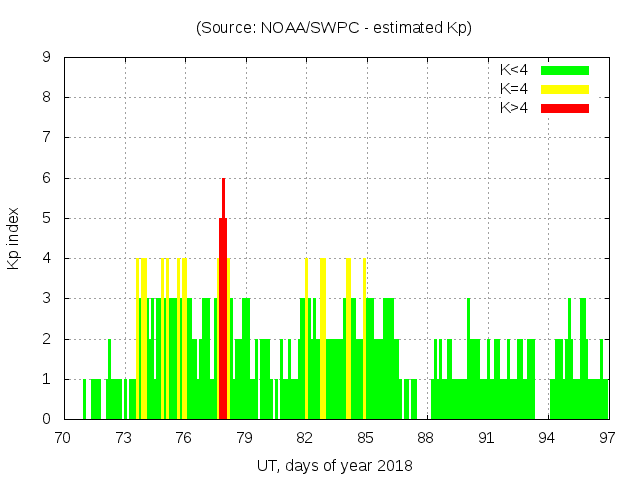Click x-axis tick label 76
The width and height of the screenshot is (640, 480).
pos(184,437)
